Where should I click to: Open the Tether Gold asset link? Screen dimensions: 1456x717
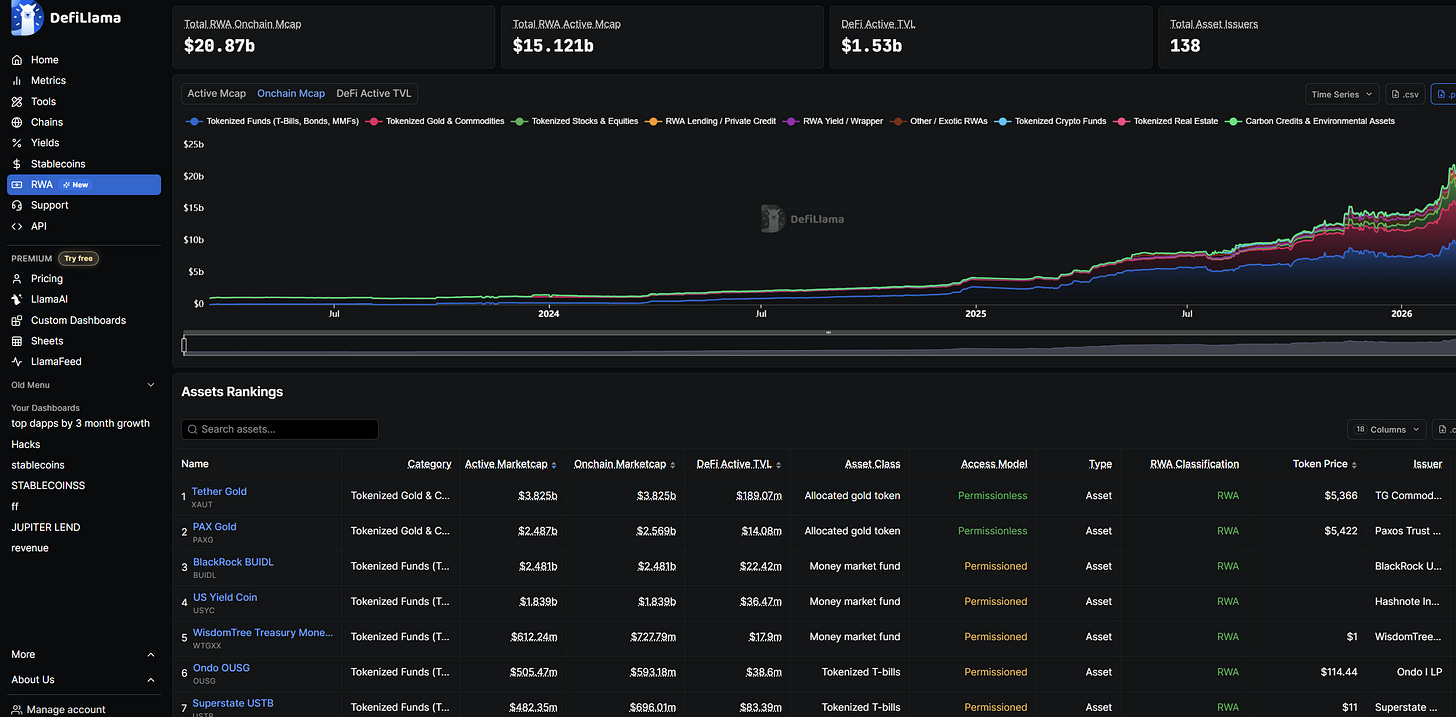tap(219, 492)
